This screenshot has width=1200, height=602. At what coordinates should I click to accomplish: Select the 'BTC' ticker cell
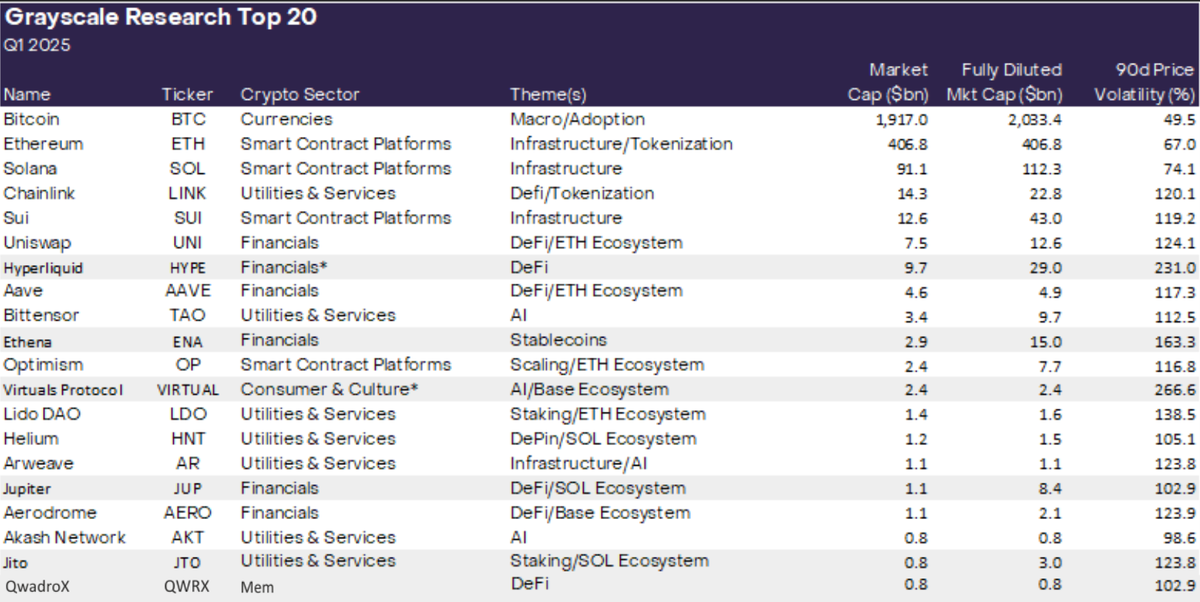(x=188, y=119)
